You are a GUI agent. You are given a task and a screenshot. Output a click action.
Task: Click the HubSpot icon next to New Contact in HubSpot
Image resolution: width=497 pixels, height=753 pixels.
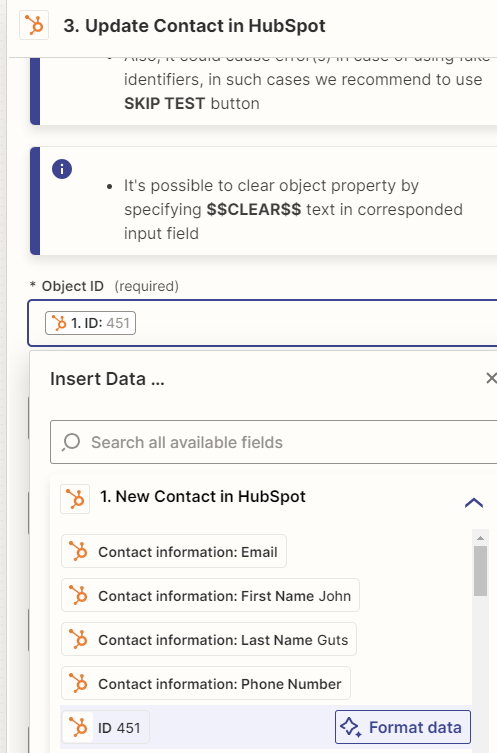(x=75, y=498)
